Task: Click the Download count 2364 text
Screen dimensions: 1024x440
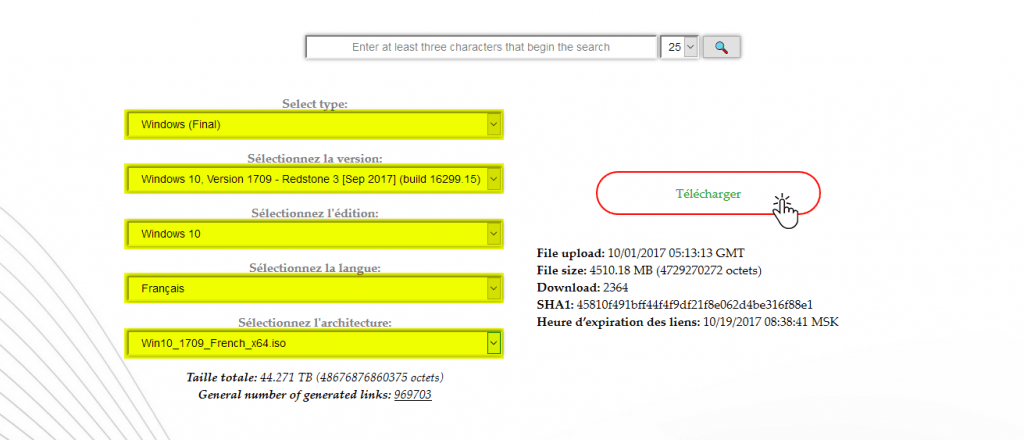Action: pos(583,287)
